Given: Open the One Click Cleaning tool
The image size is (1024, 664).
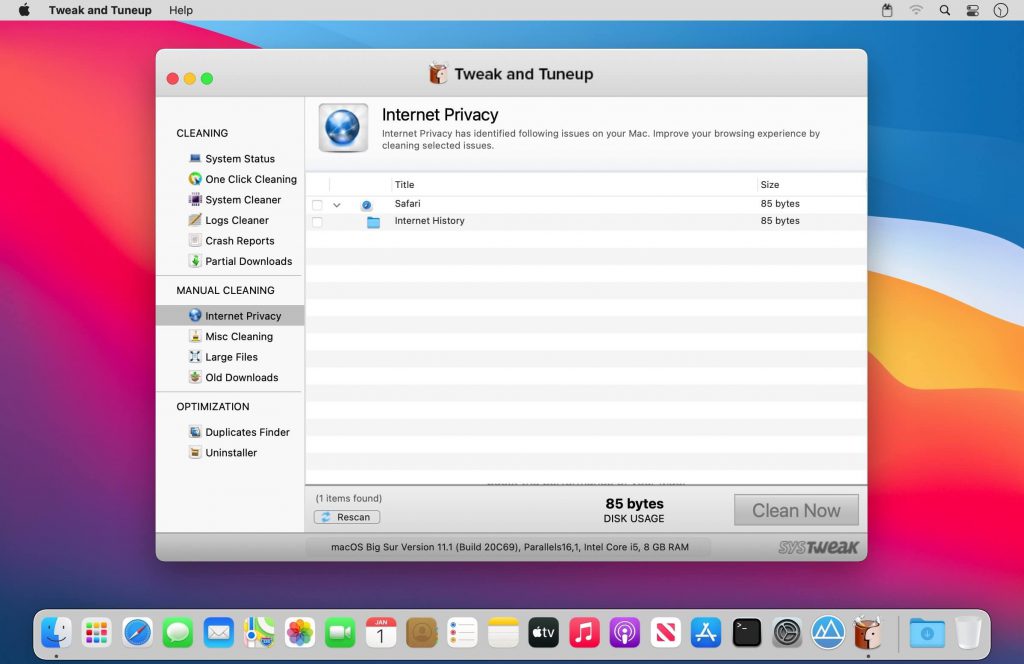Looking at the screenshot, I should click(x=250, y=179).
